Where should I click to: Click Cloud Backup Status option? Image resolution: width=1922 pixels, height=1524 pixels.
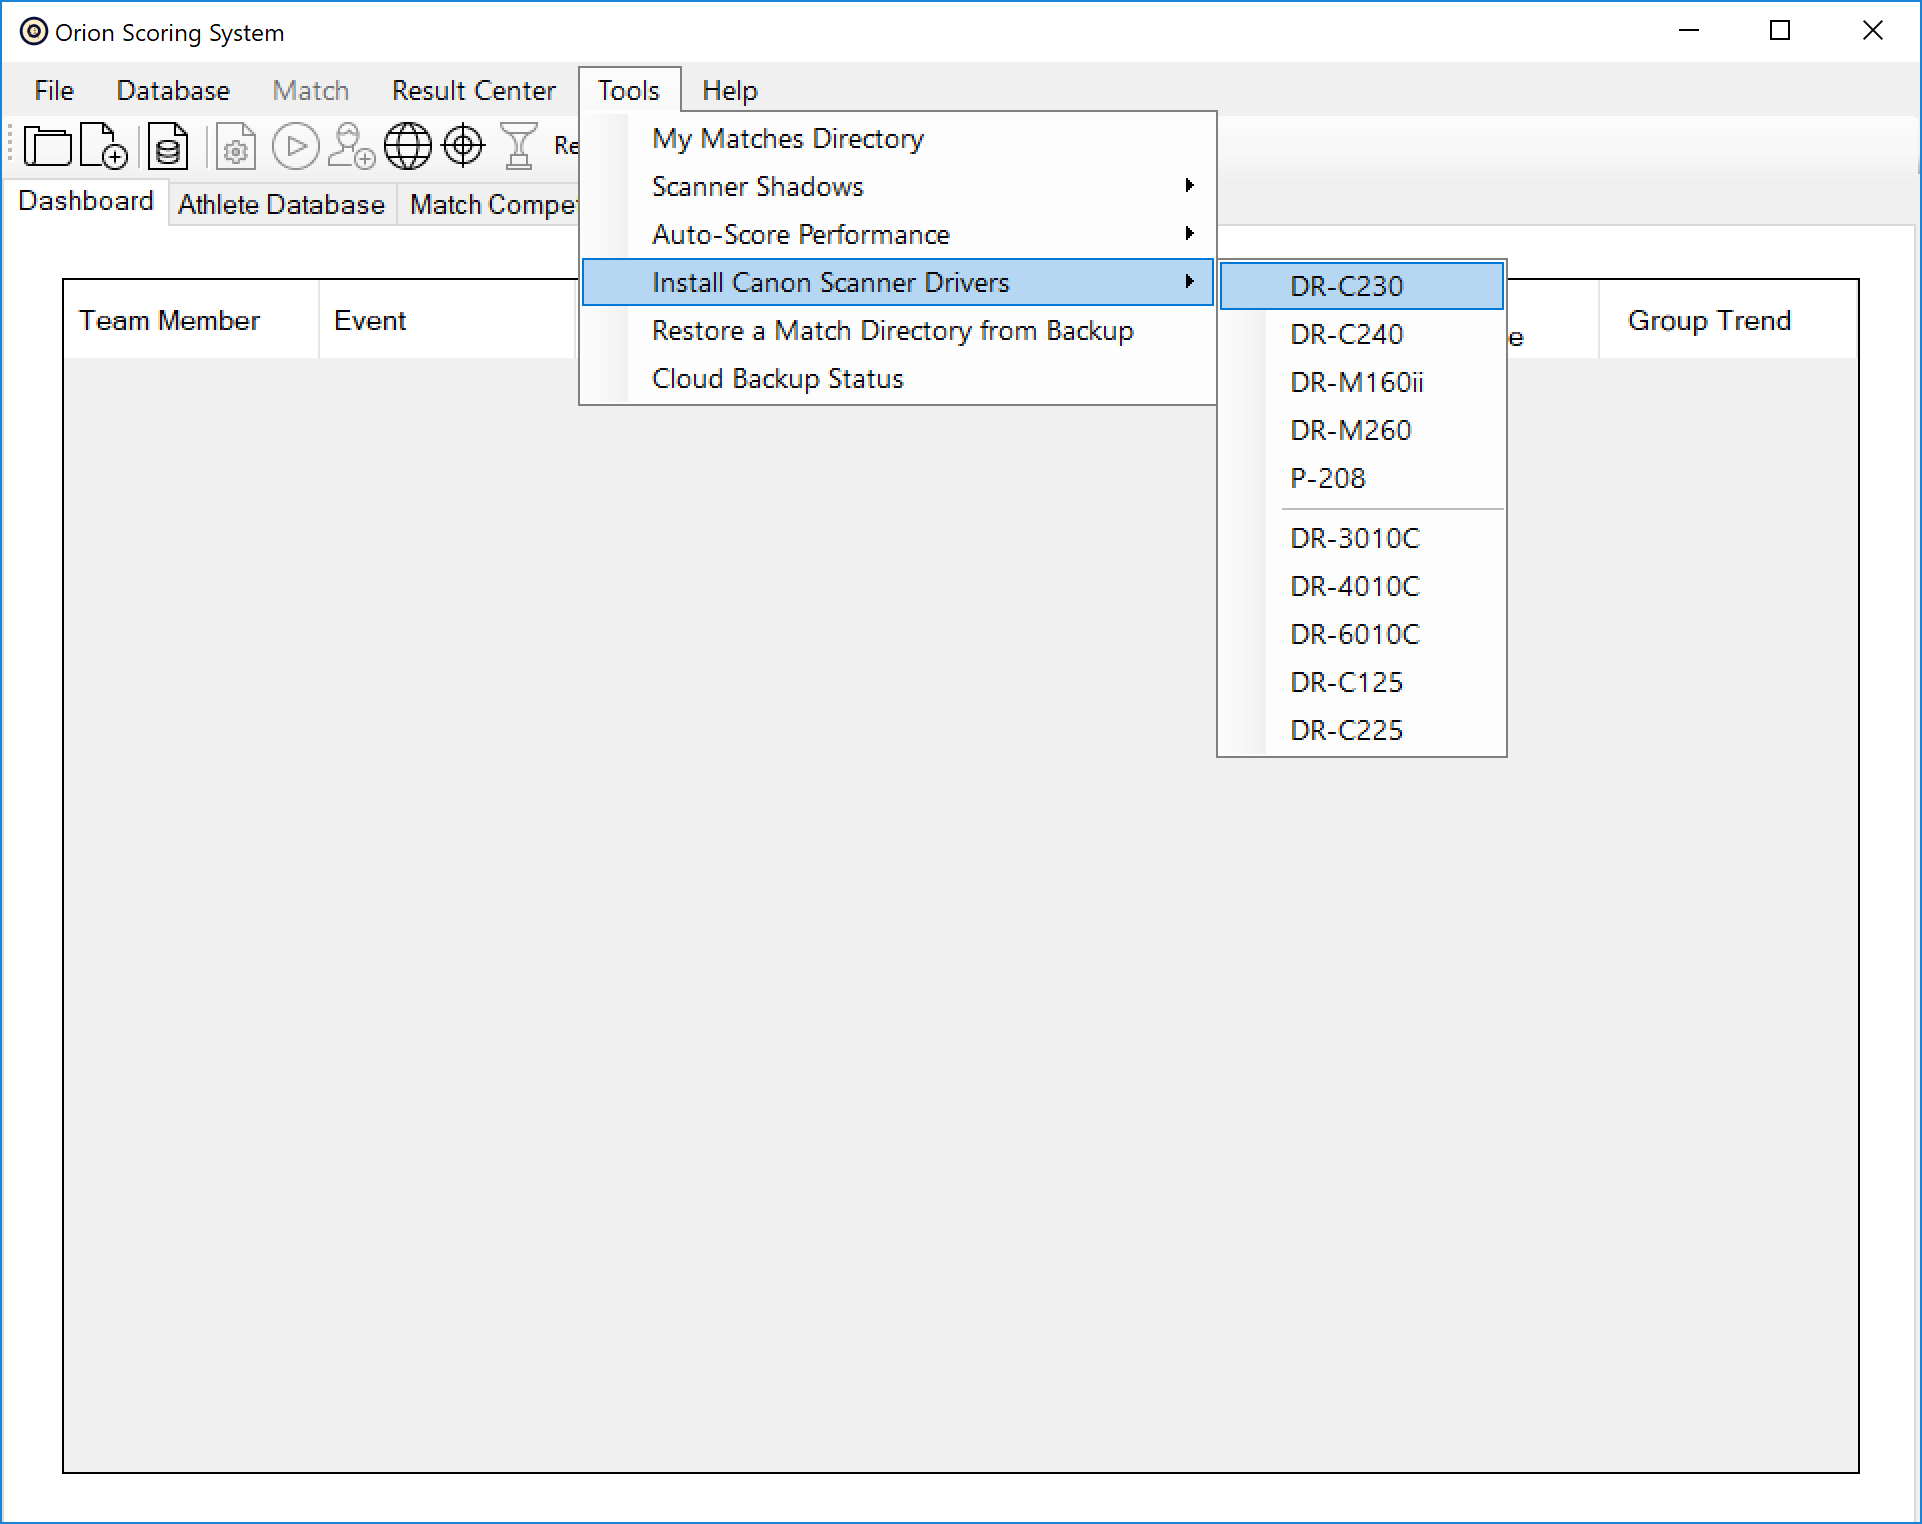pyautogui.click(x=777, y=379)
